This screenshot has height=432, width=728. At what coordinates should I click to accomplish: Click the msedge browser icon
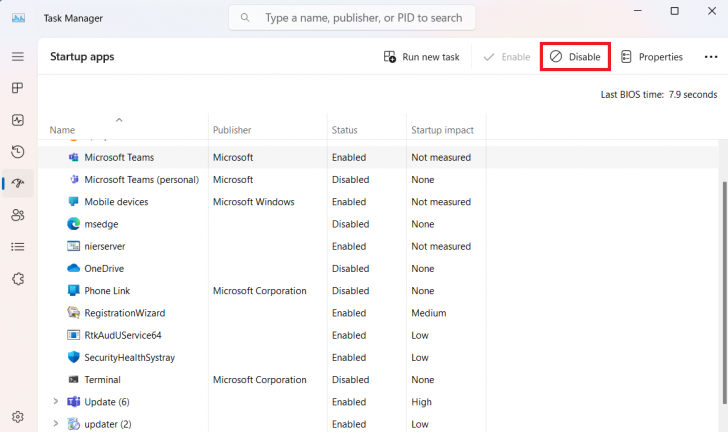(x=73, y=224)
